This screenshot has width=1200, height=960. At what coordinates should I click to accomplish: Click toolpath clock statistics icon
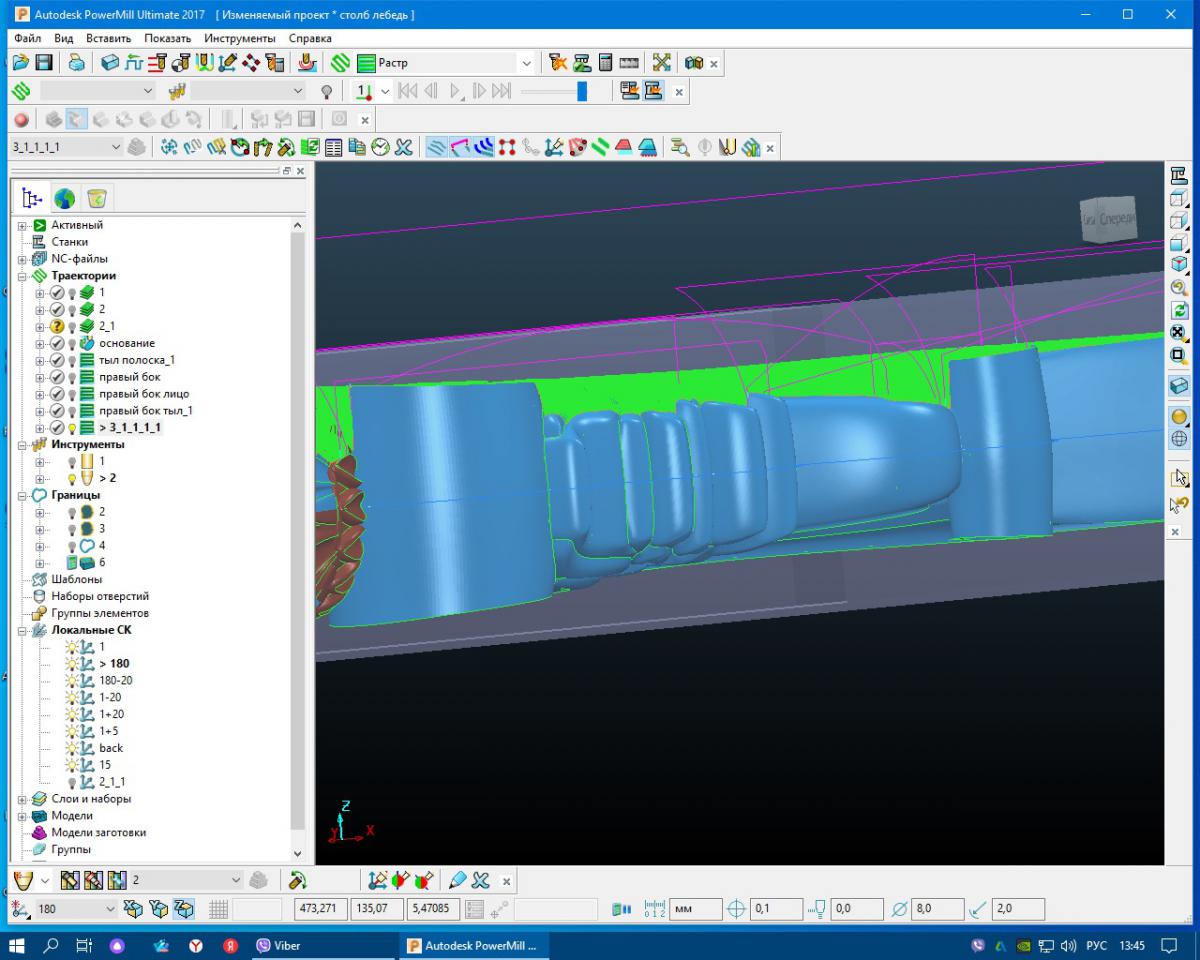point(380,148)
